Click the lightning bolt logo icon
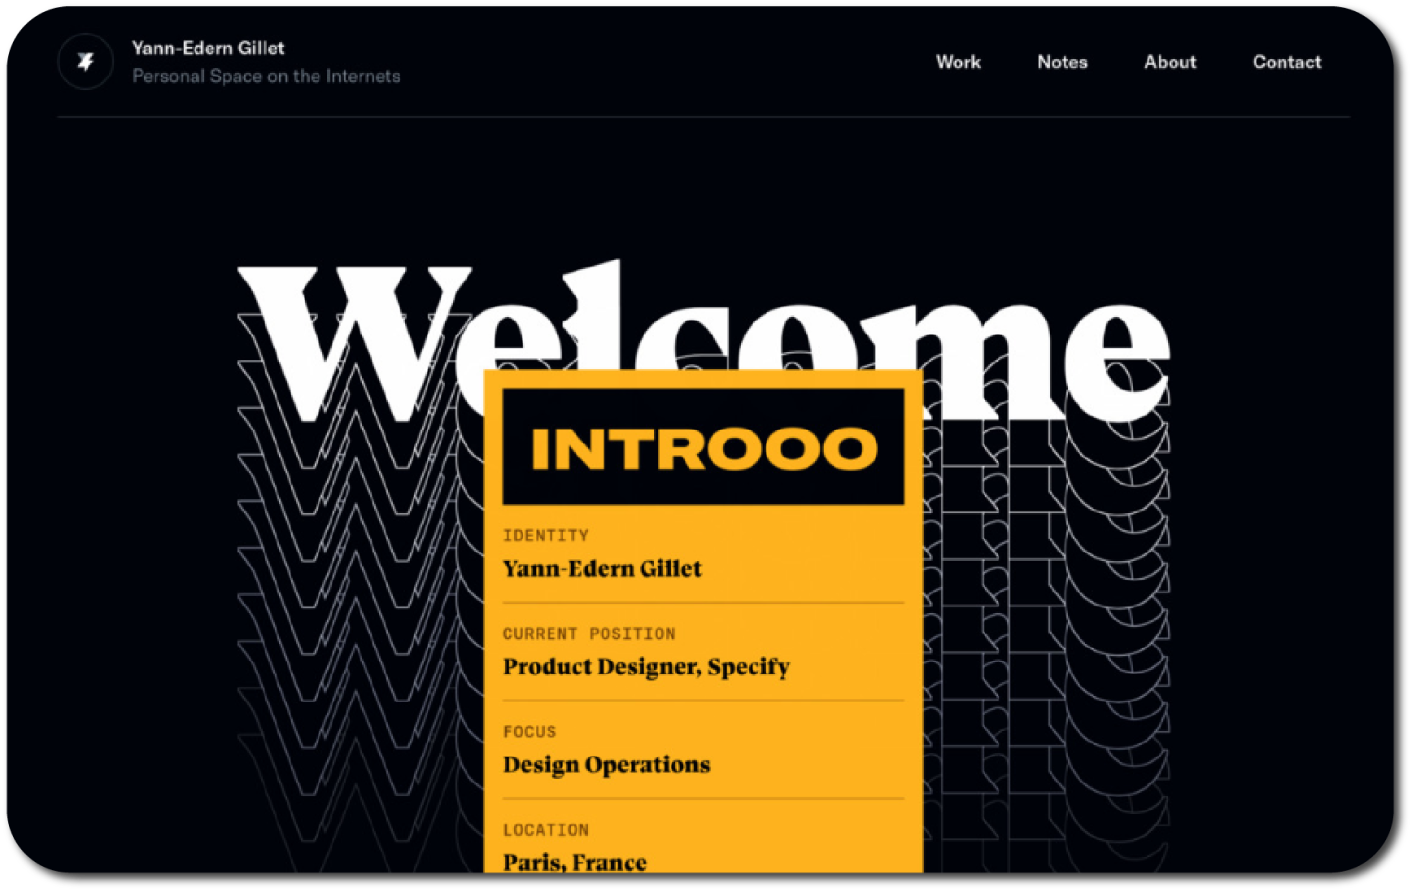 86,62
